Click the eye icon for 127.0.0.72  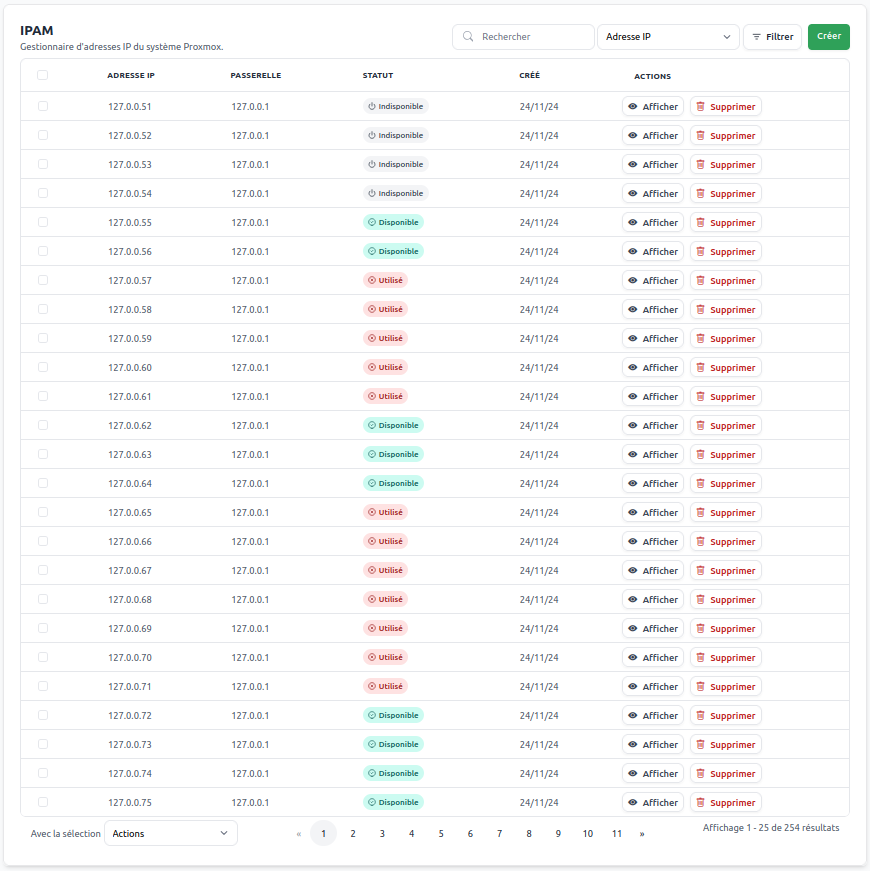(633, 716)
